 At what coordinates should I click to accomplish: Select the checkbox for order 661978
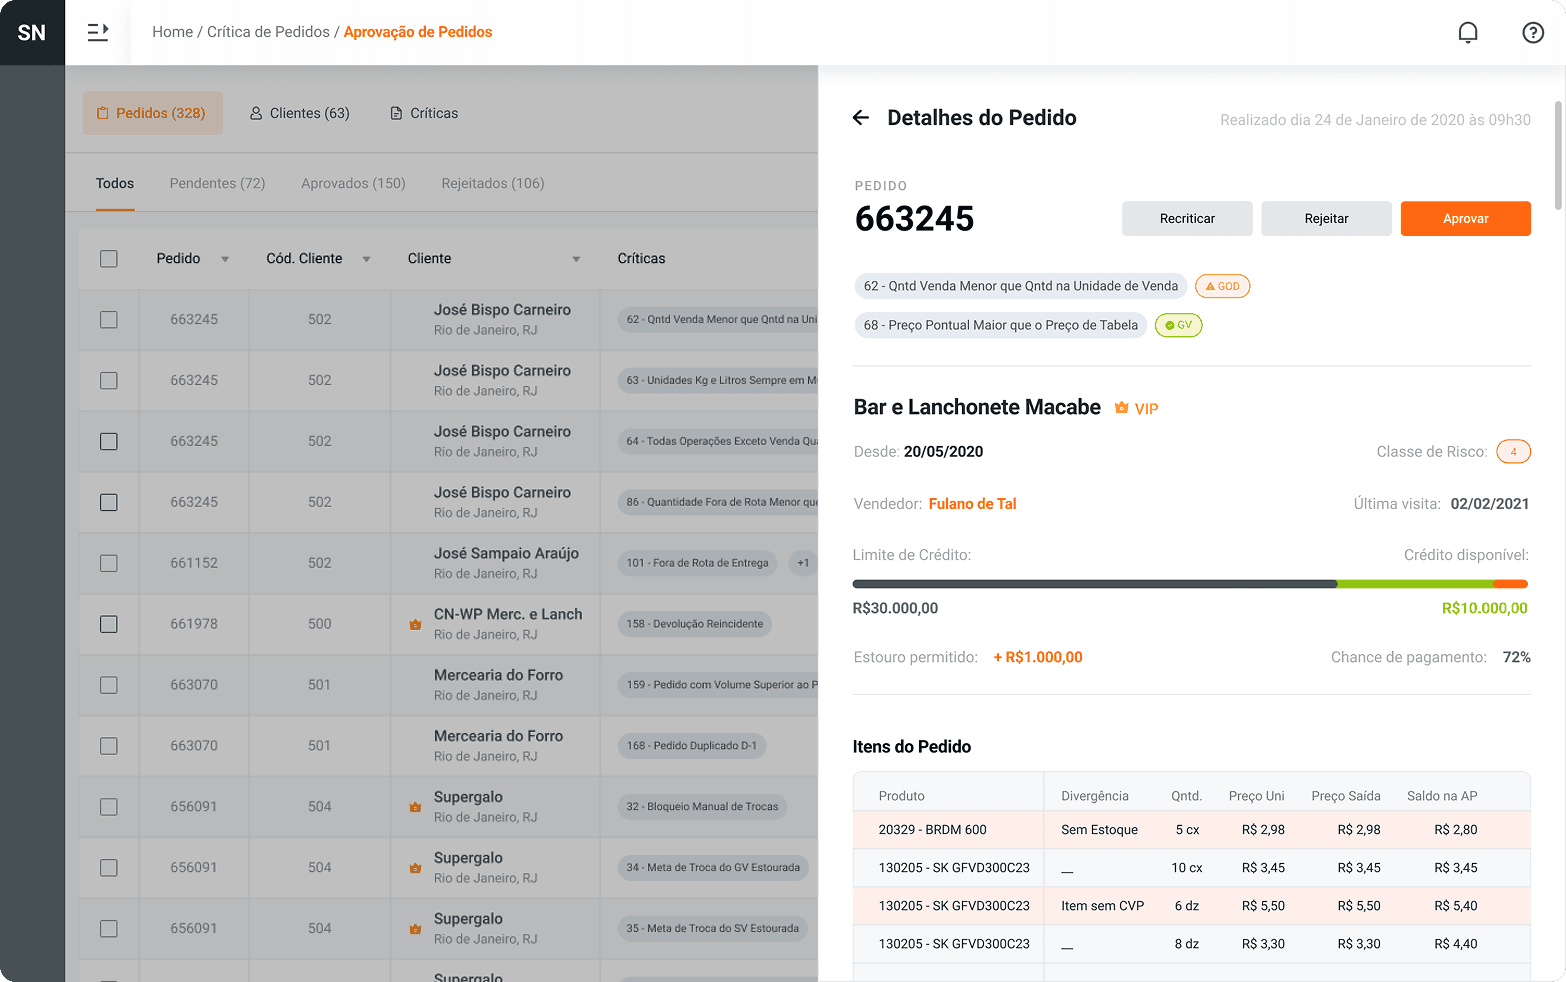(x=109, y=624)
